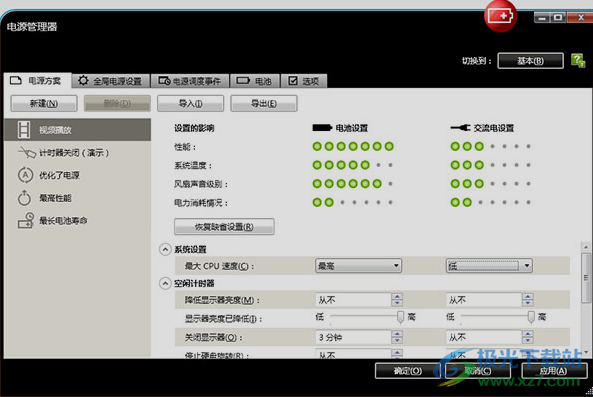Click AC 关闭显示器 field showing 从不
This screenshot has width=593, height=397.
point(484,337)
